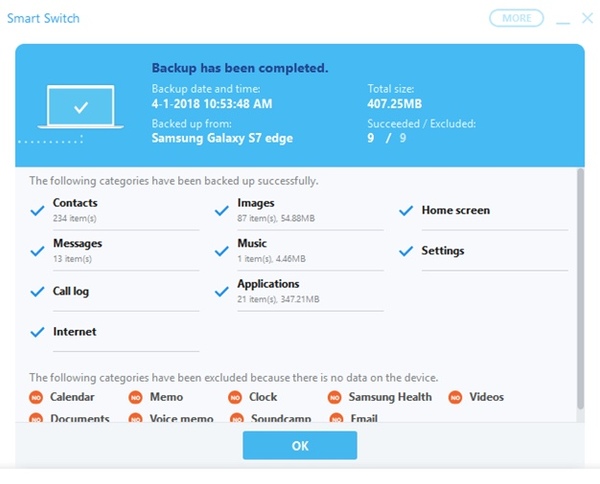600x484 pixels.
Task: Click the OK button
Action: point(300,445)
